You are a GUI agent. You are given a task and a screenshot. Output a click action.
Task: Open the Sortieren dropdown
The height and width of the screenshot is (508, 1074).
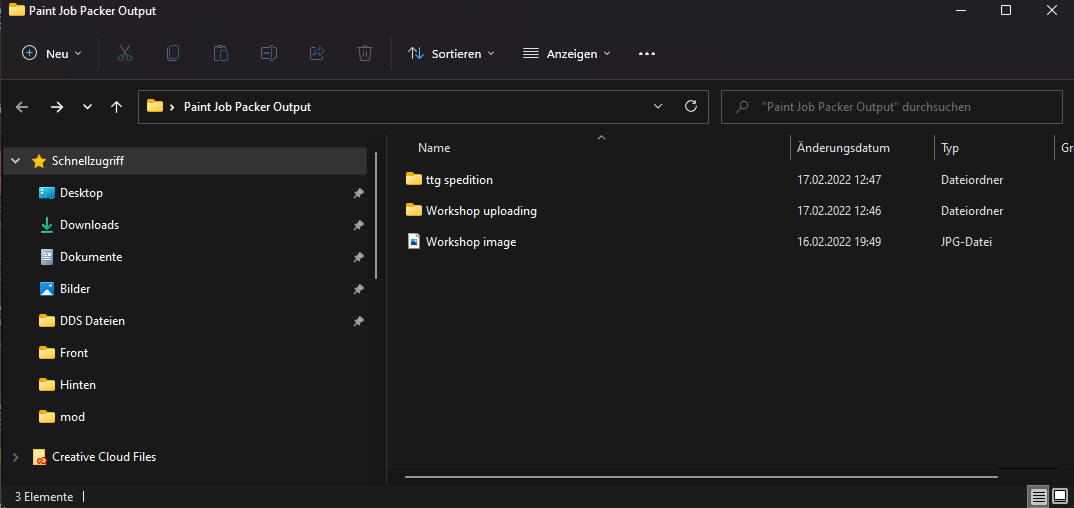pyautogui.click(x=451, y=53)
